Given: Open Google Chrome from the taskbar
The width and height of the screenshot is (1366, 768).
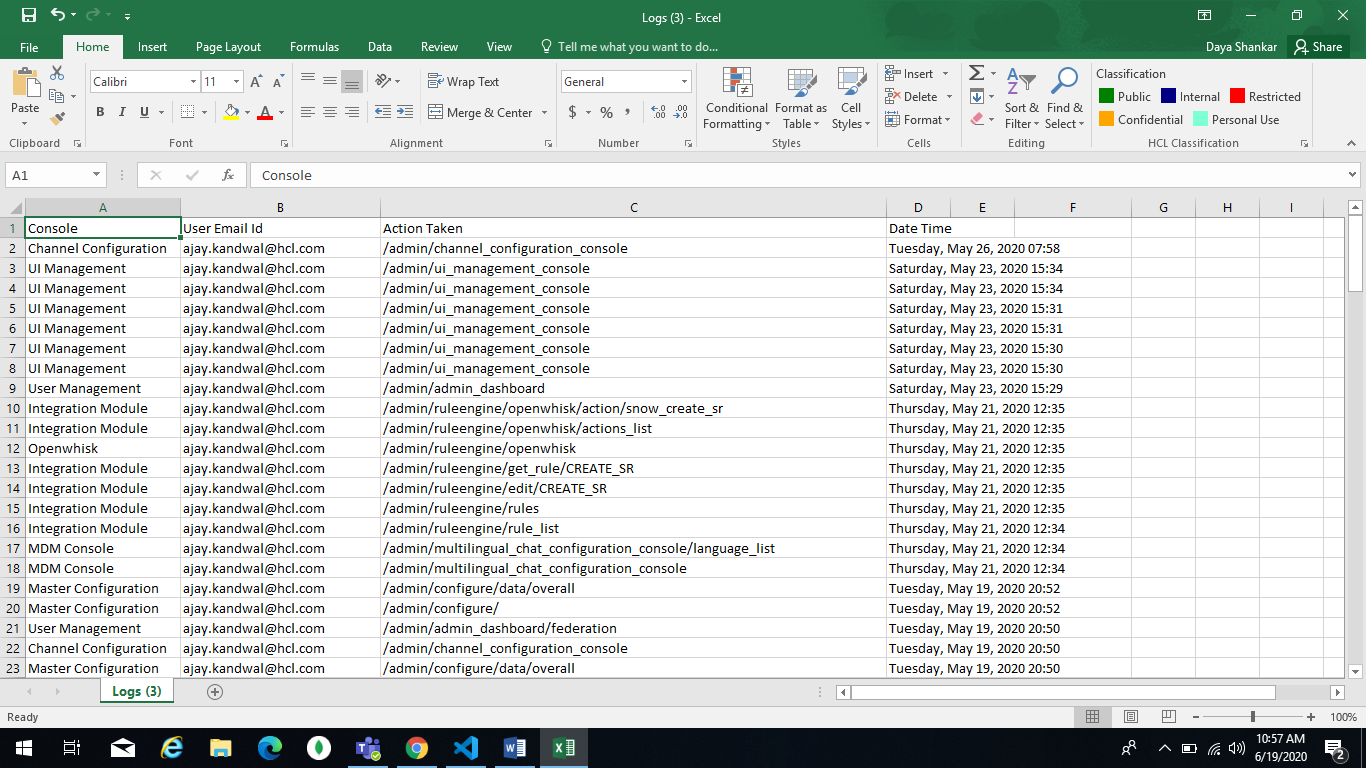Looking at the screenshot, I should pyautogui.click(x=417, y=748).
